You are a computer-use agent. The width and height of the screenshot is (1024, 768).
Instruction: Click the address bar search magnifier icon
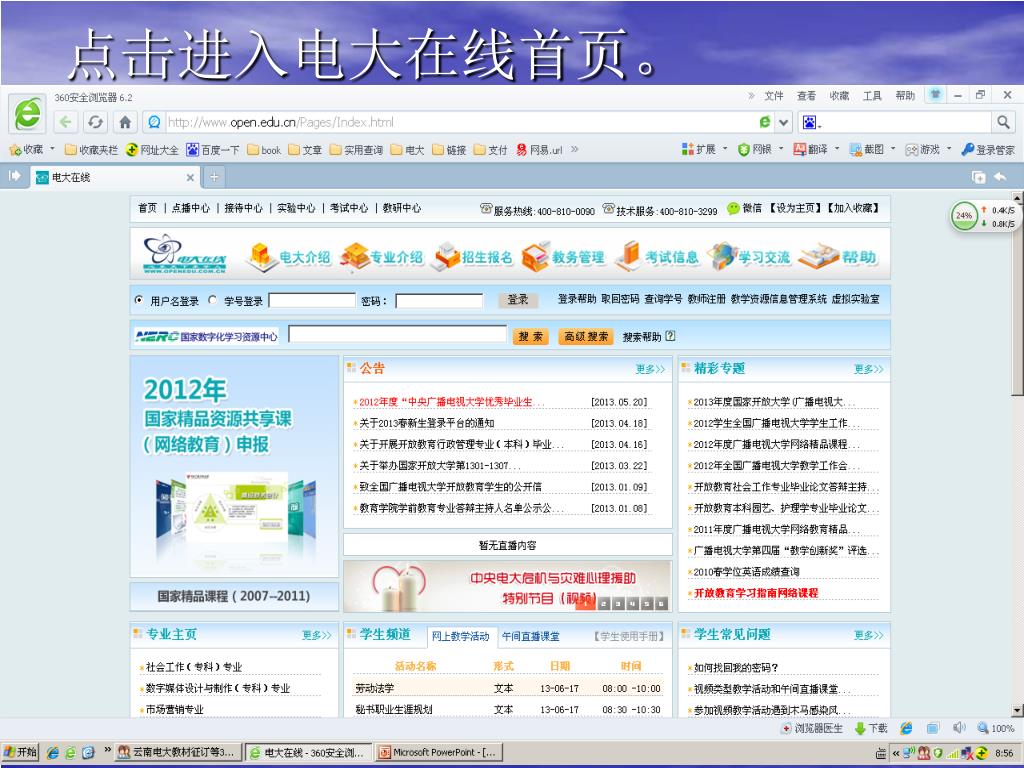point(1003,121)
